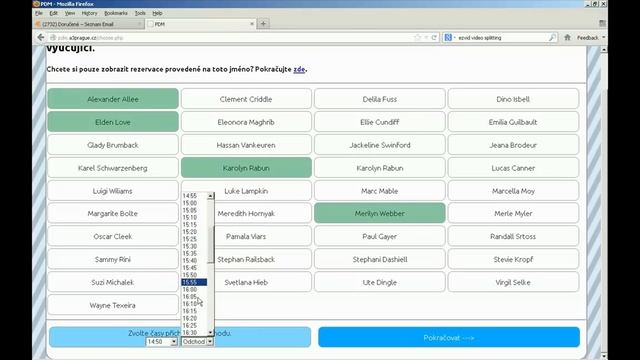Select teacher Randall Srtoss
Screen dimensions: 640x360
point(513,236)
